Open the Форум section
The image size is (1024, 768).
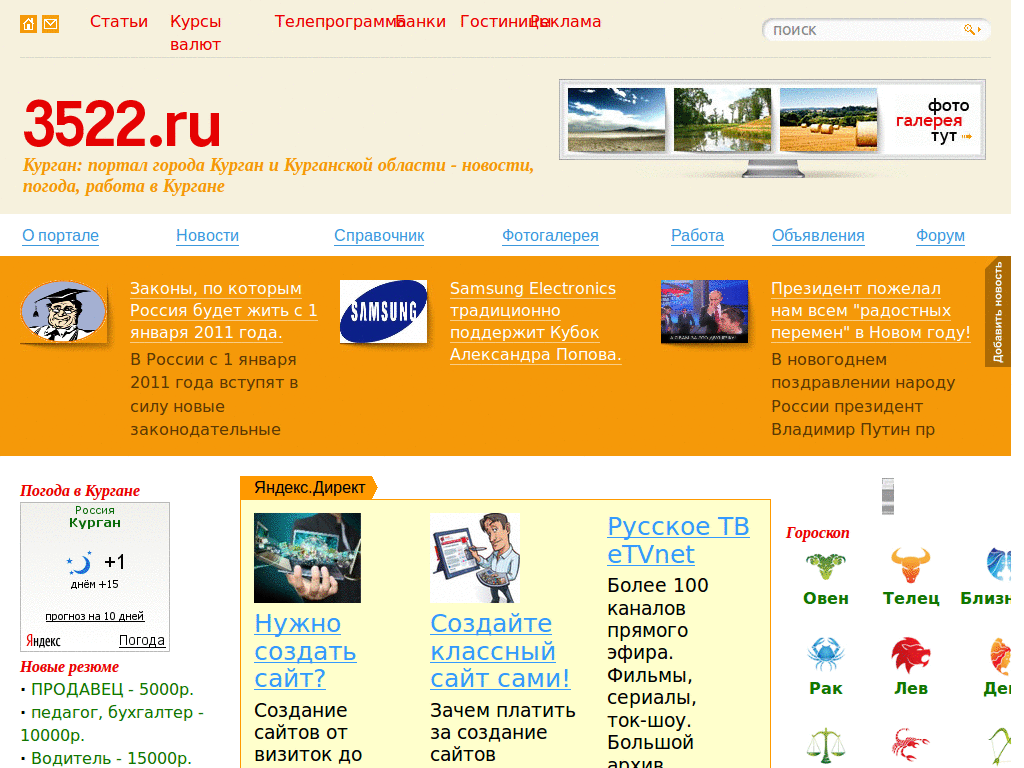point(940,236)
